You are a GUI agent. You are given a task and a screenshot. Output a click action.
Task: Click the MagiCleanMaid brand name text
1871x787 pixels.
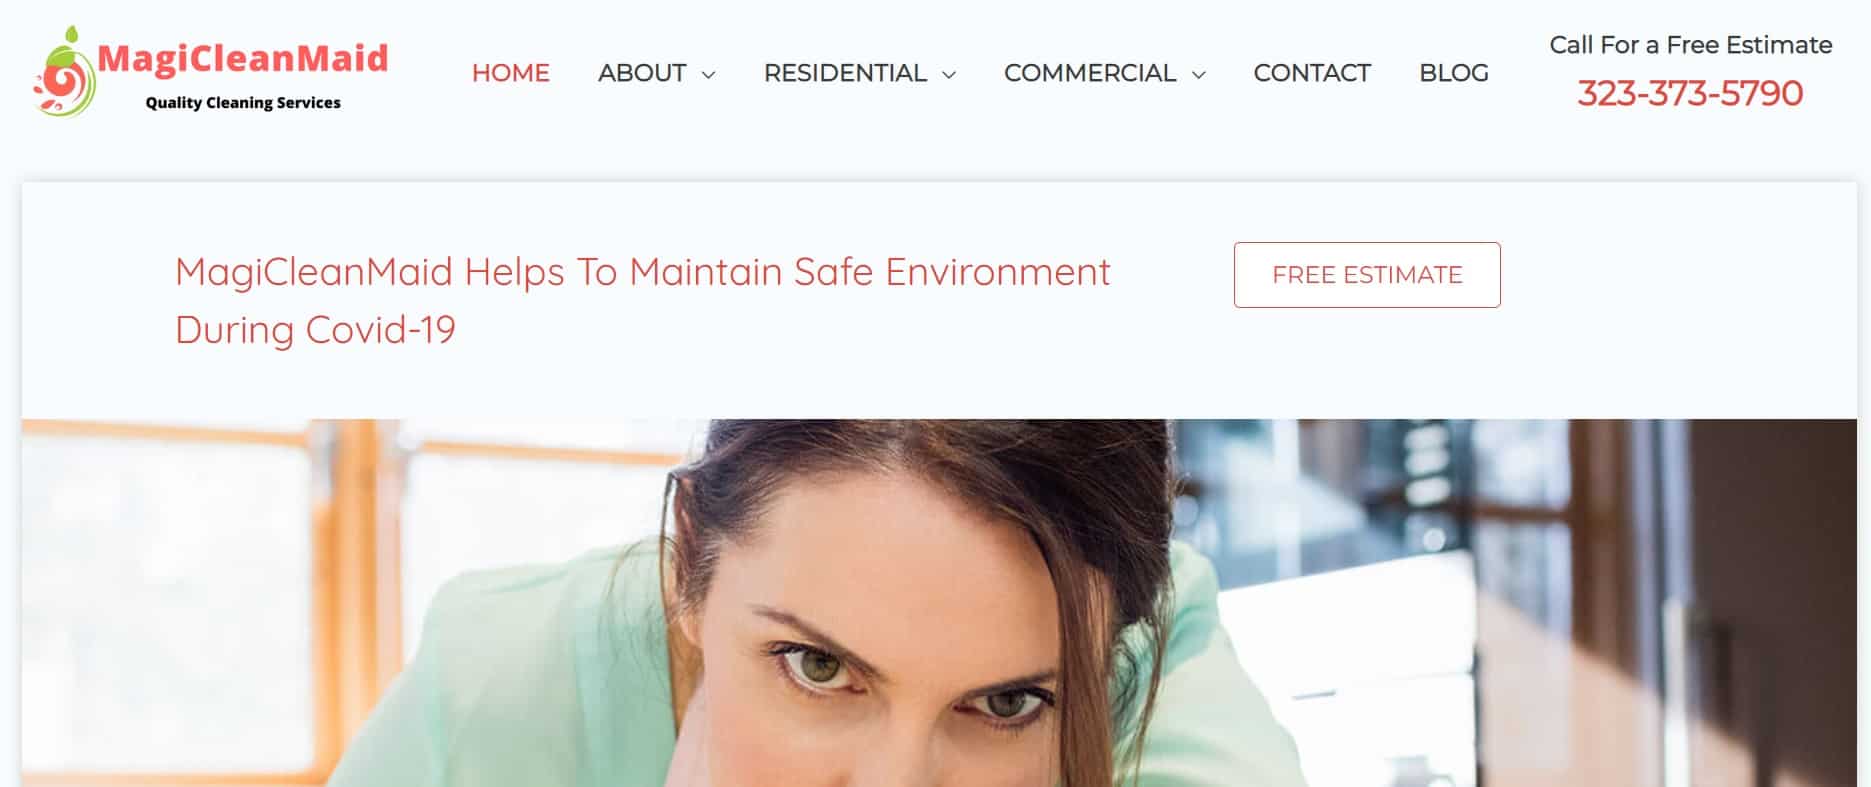coord(243,59)
